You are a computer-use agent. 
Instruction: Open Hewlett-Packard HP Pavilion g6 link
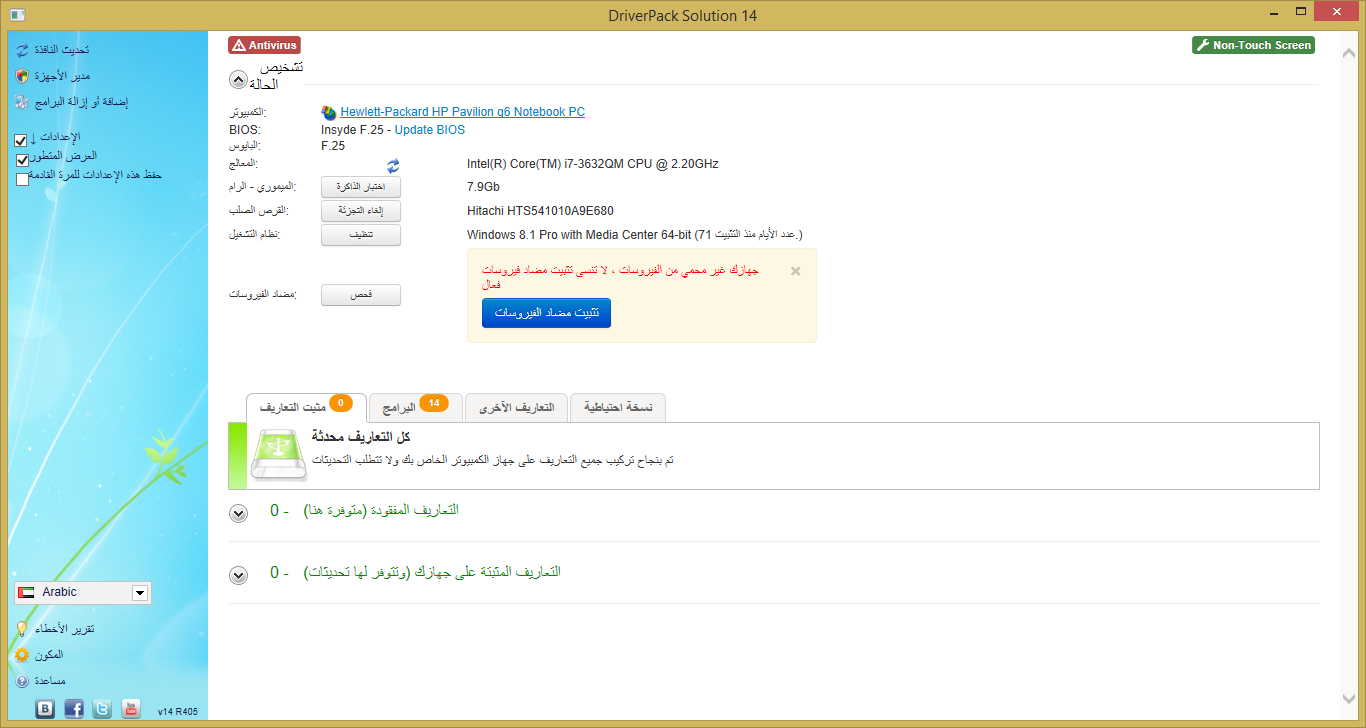463,112
